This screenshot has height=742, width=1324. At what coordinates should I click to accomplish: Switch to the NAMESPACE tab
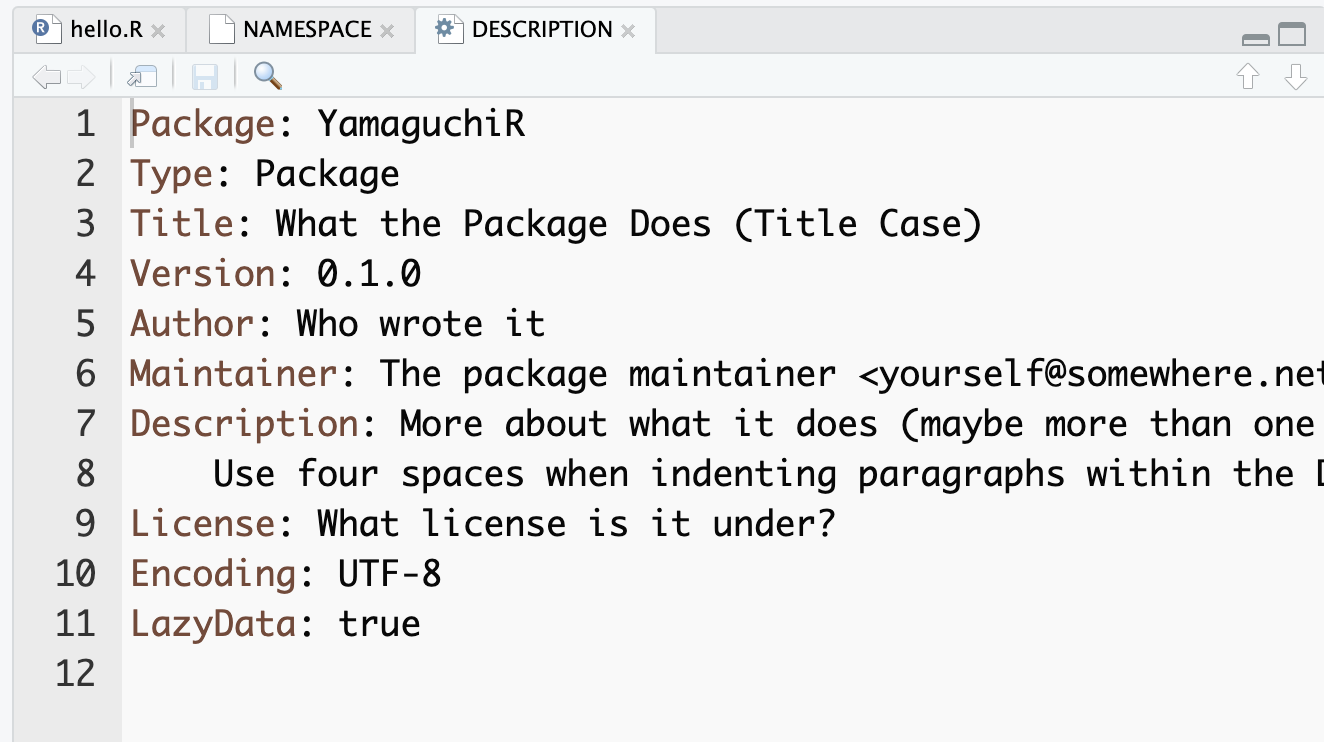pos(306,30)
